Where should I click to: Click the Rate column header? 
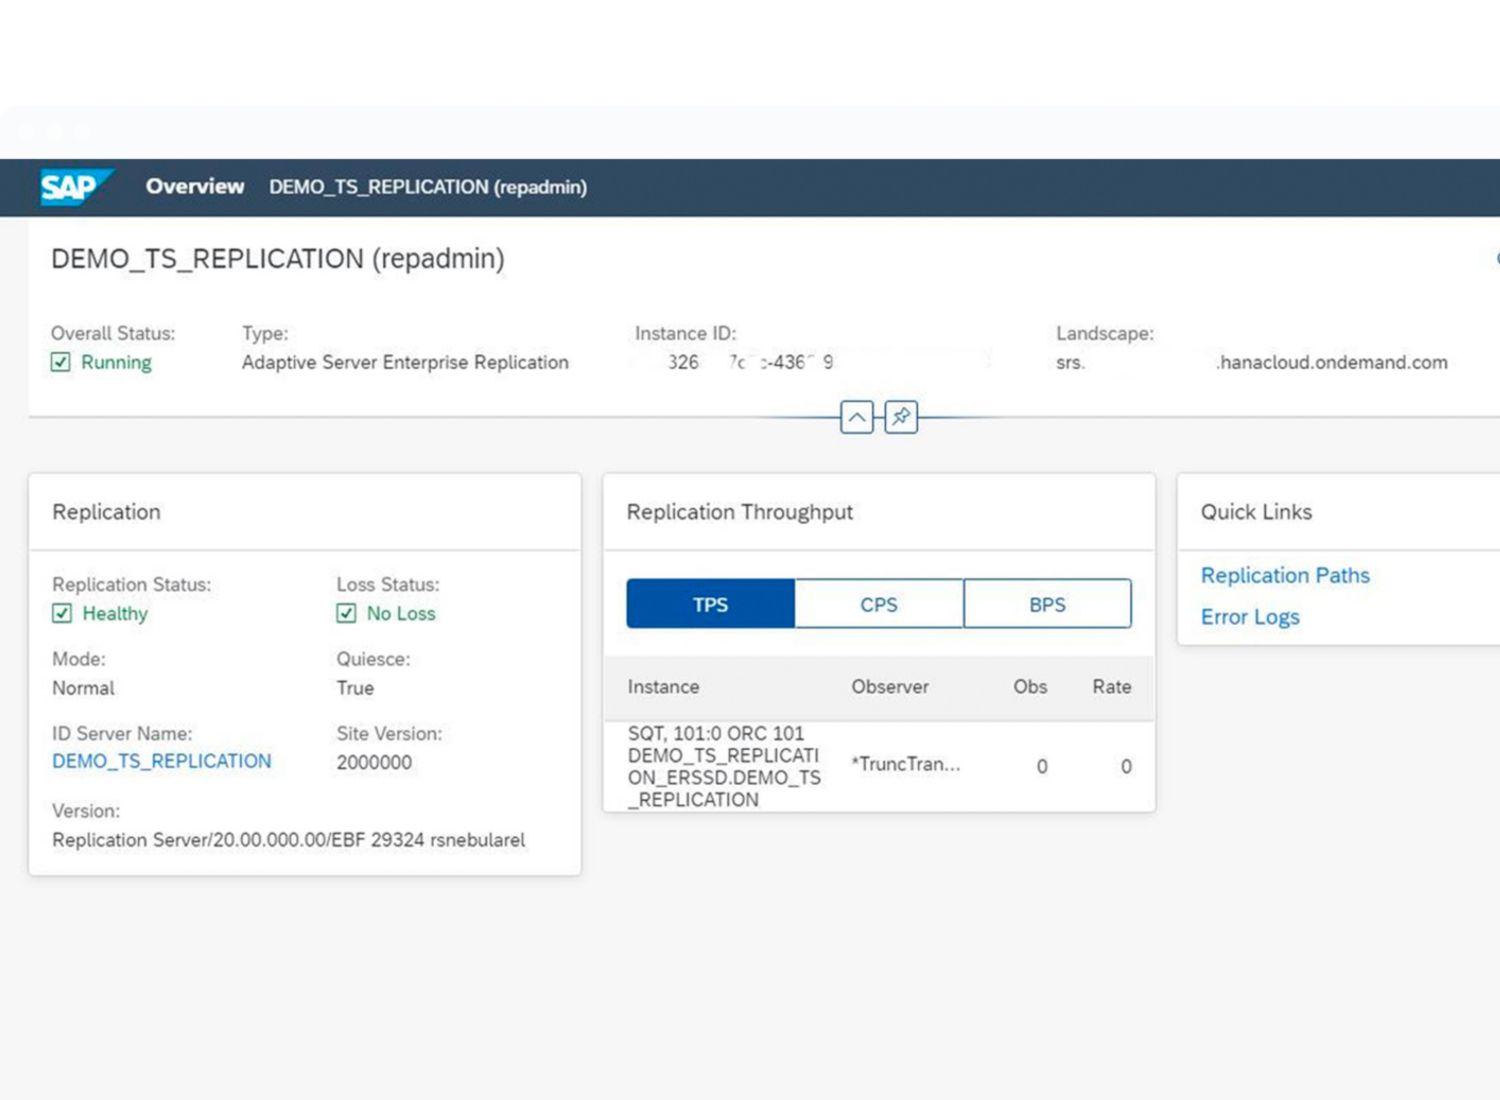click(x=1111, y=687)
